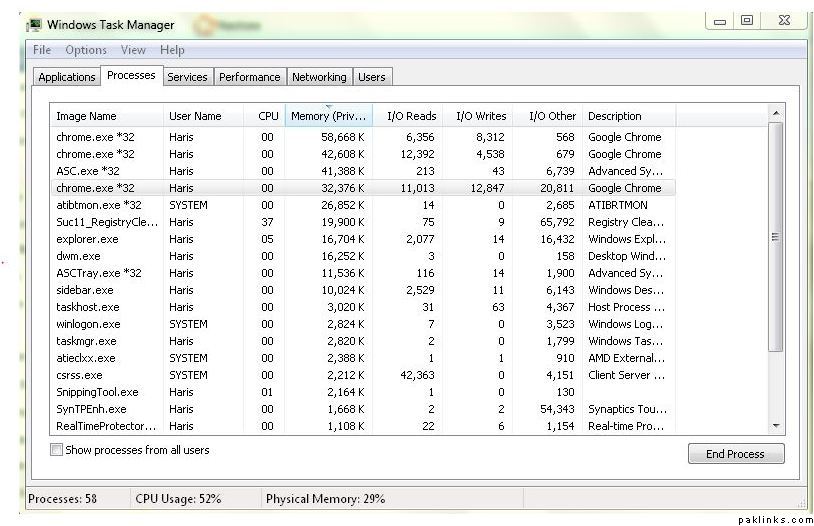Go to the Services tab
Screen dimensions: 814x526
point(187,77)
